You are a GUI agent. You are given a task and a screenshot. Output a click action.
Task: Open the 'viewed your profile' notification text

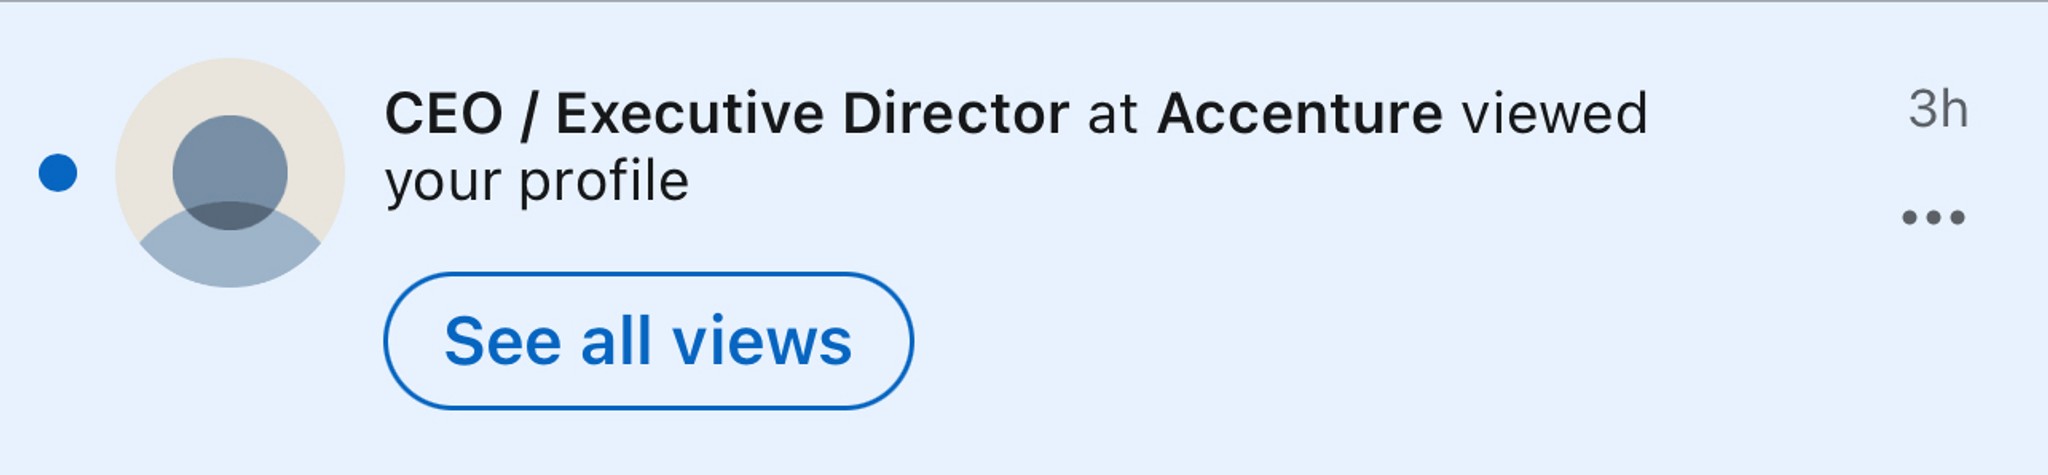click(x=1016, y=147)
